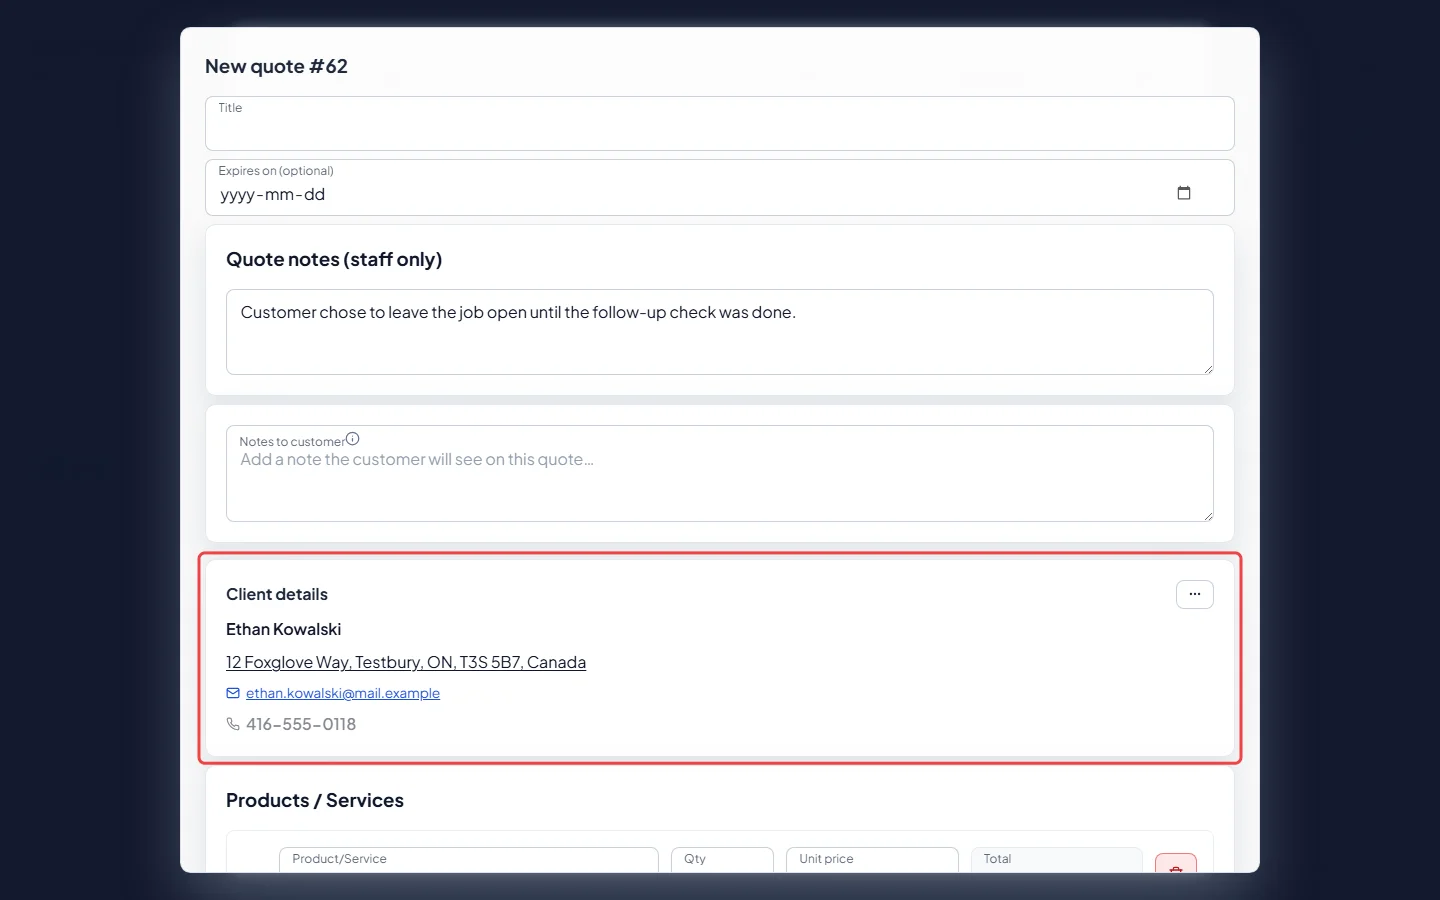This screenshot has height=900, width=1440.
Task: Click the Products / Services heading
Action: coord(315,800)
